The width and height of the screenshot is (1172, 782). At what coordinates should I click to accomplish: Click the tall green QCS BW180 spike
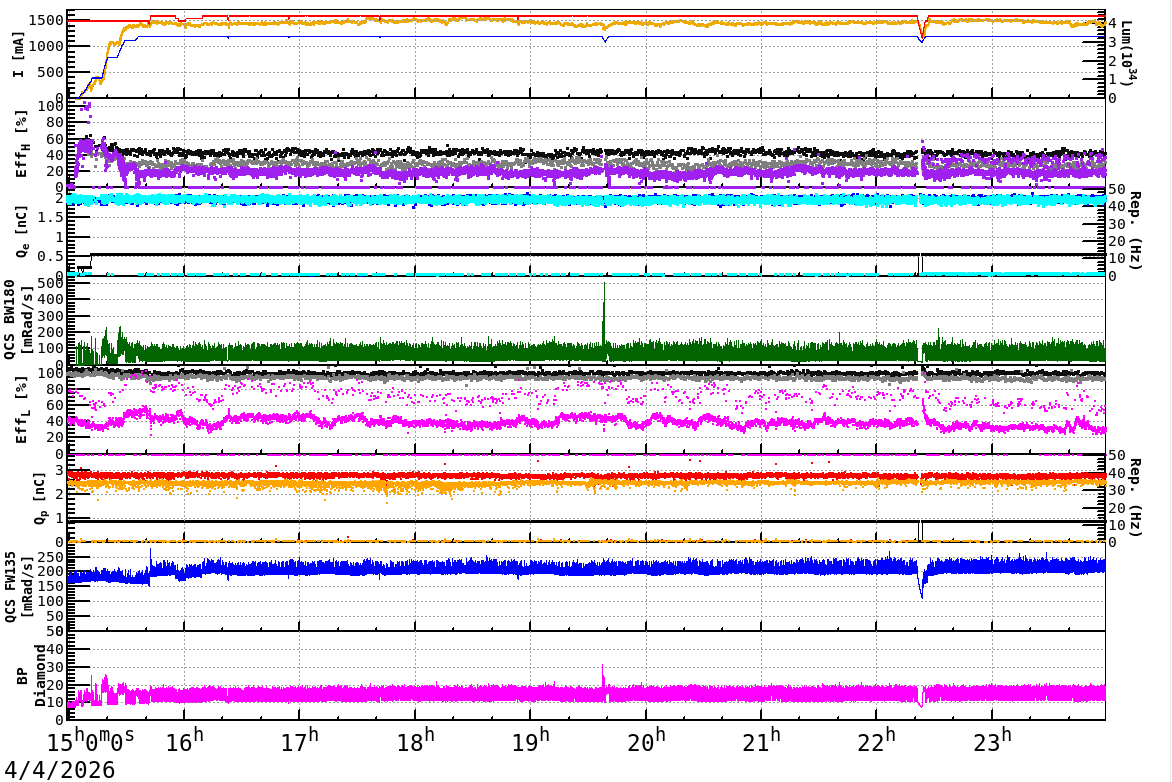click(605, 314)
